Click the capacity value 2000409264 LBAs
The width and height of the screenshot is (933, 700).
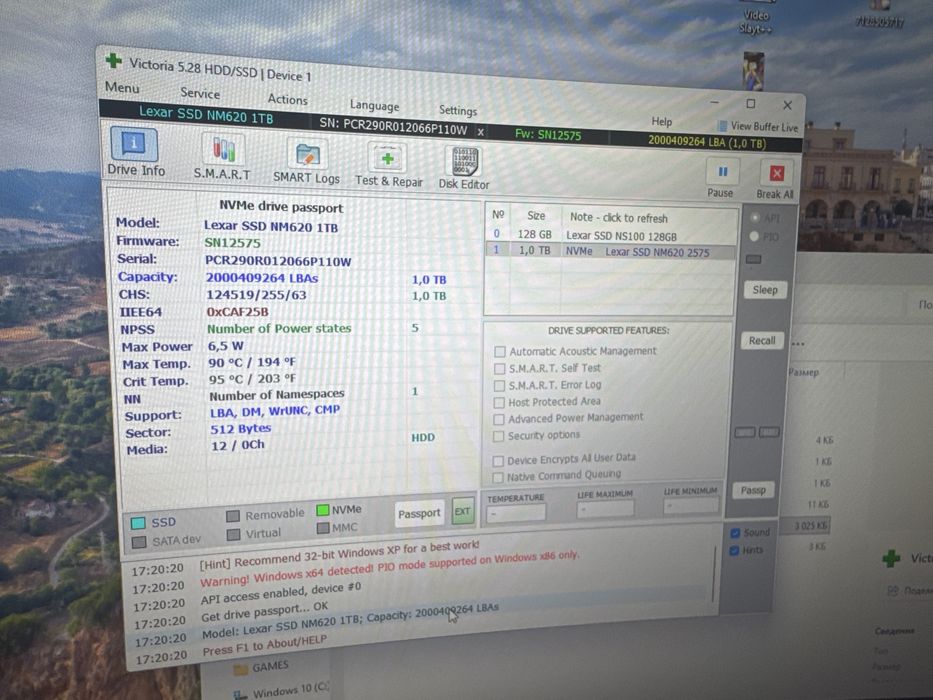[262, 278]
